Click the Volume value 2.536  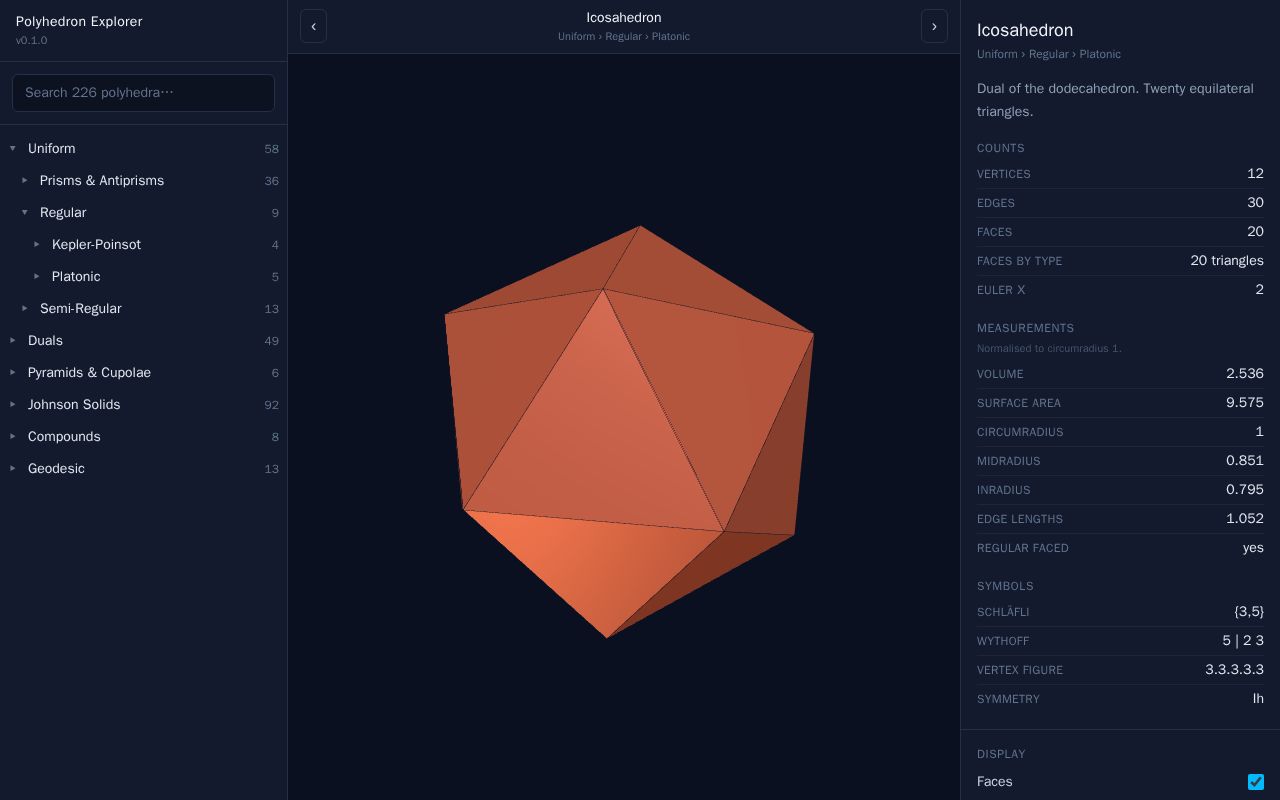coord(1245,374)
